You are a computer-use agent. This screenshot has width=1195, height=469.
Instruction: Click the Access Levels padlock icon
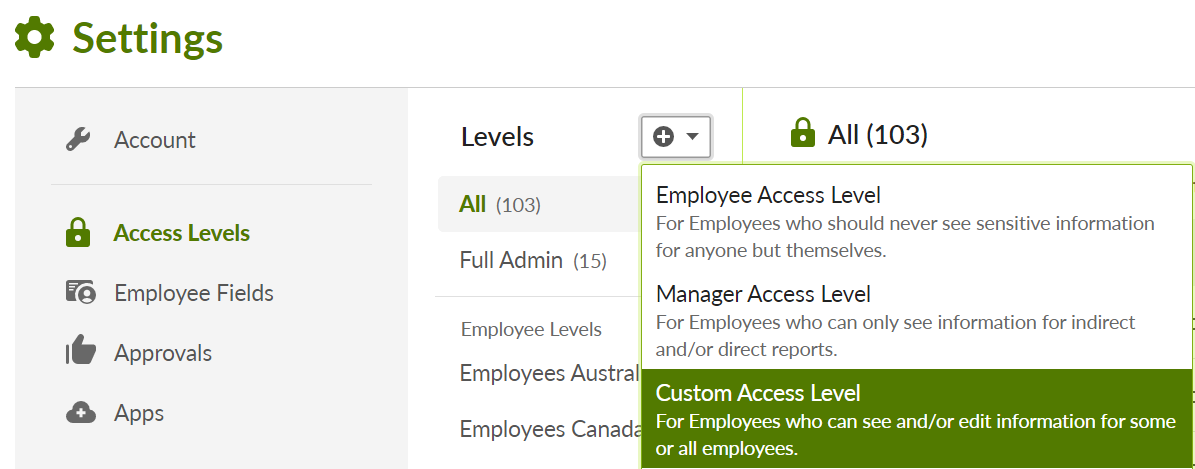[78, 234]
